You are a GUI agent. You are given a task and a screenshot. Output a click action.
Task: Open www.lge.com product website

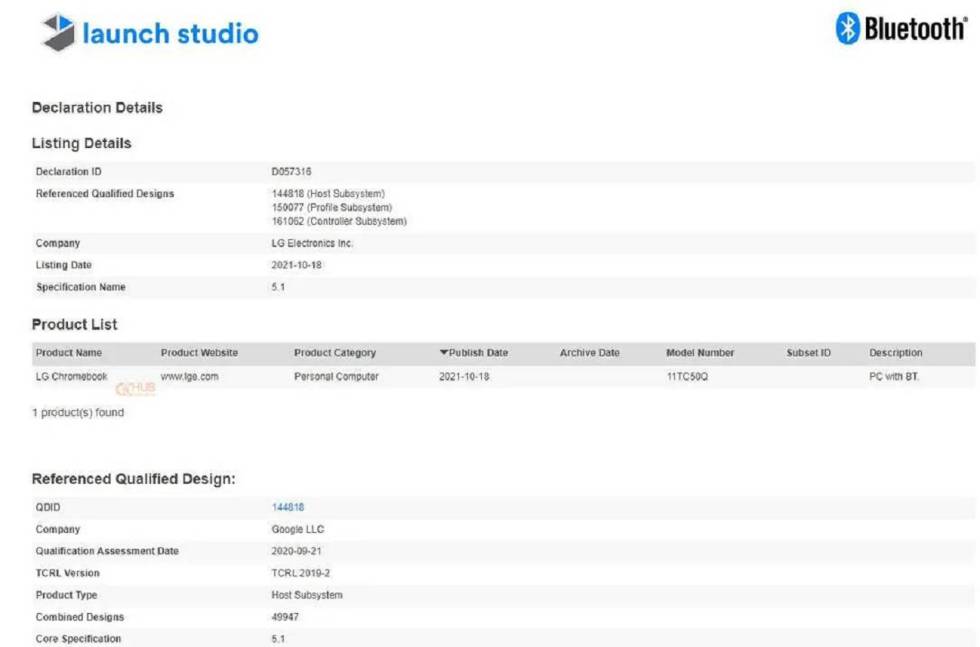[189, 376]
